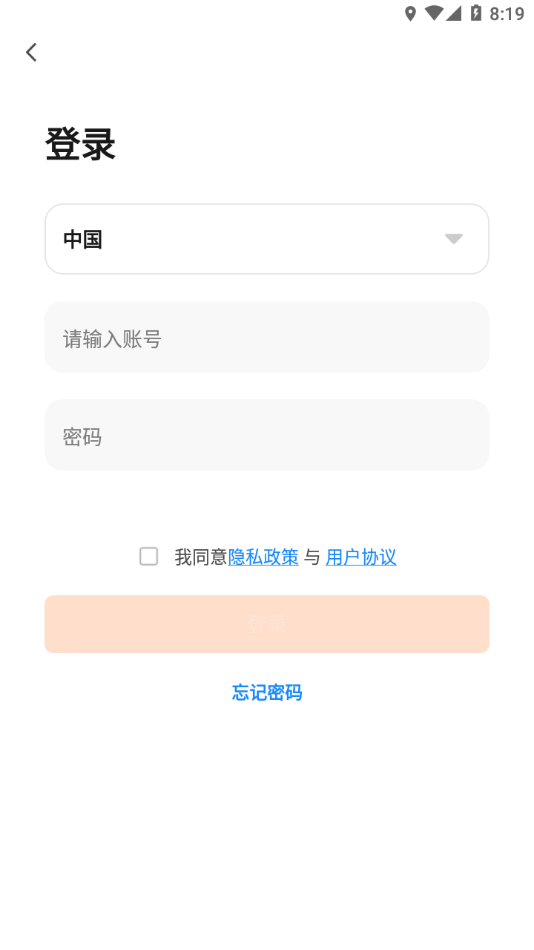Tap the cellular signal status icon

453,13
